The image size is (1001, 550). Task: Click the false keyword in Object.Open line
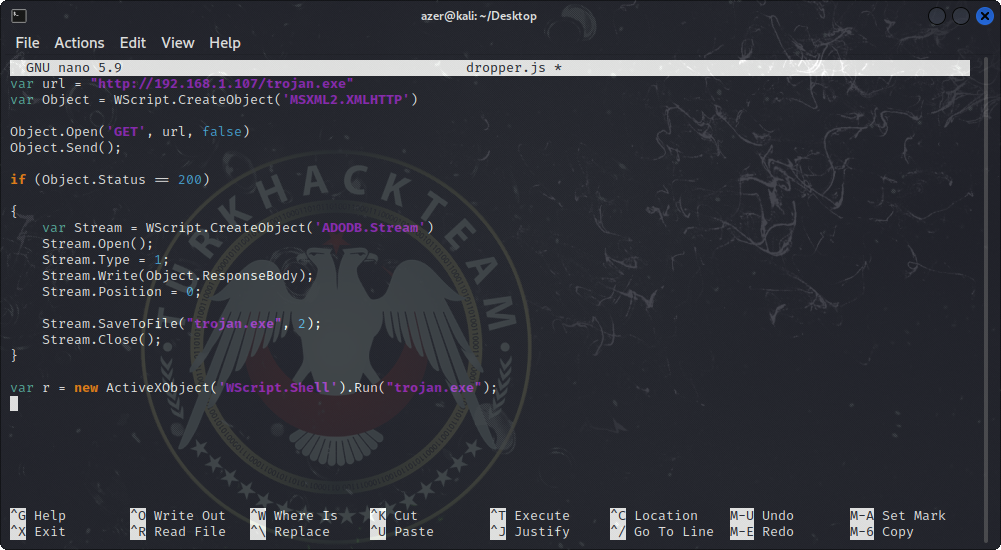click(222, 131)
